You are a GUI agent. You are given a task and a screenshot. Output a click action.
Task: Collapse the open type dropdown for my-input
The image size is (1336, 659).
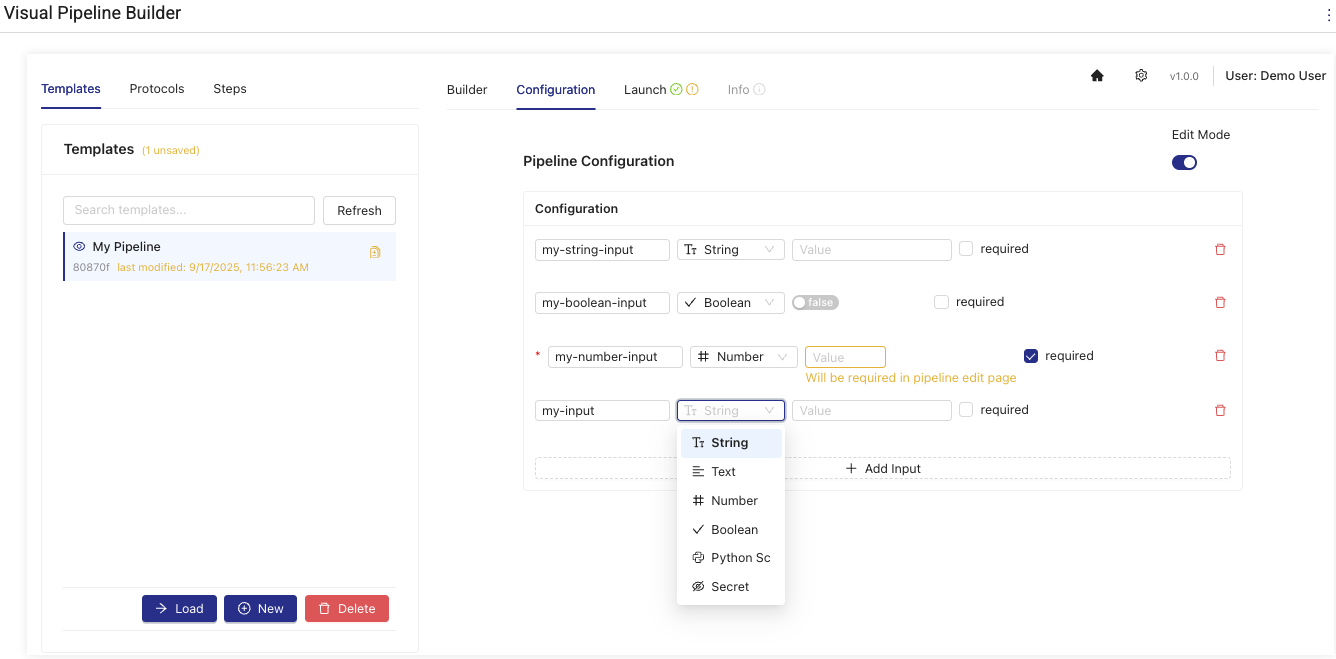731,410
